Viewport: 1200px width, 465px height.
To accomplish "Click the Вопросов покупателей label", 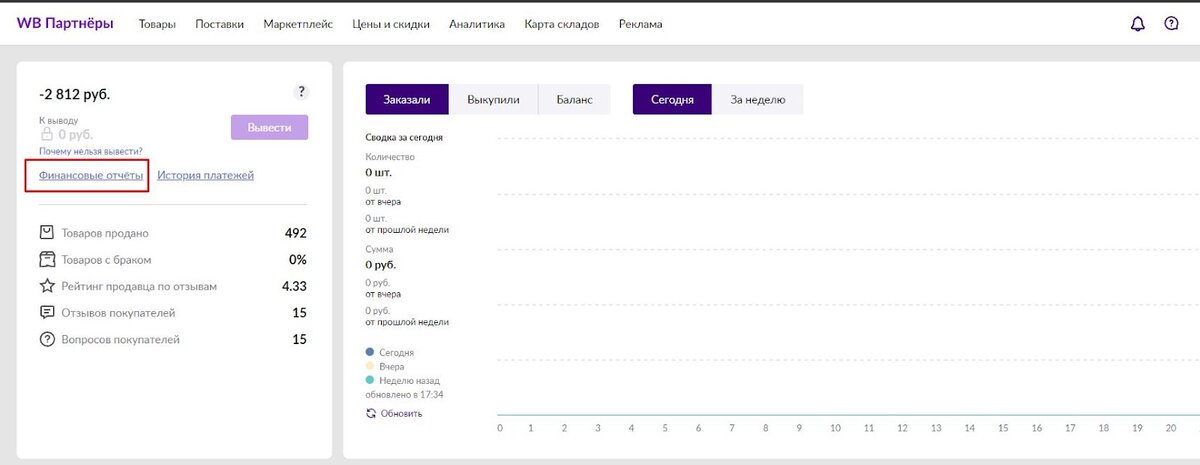I will click(121, 340).
